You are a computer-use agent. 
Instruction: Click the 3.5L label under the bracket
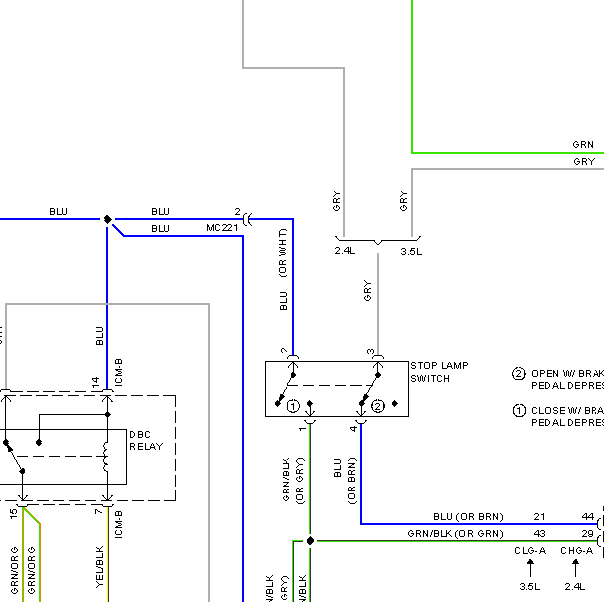411,252
